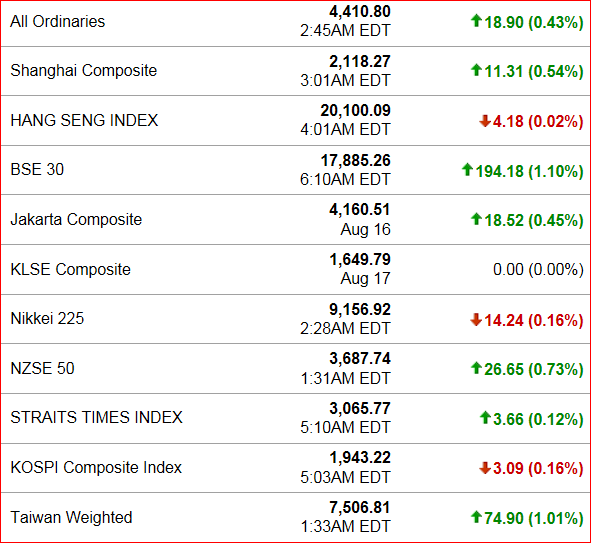Select the KLSE Composite row name

[70, 269]
